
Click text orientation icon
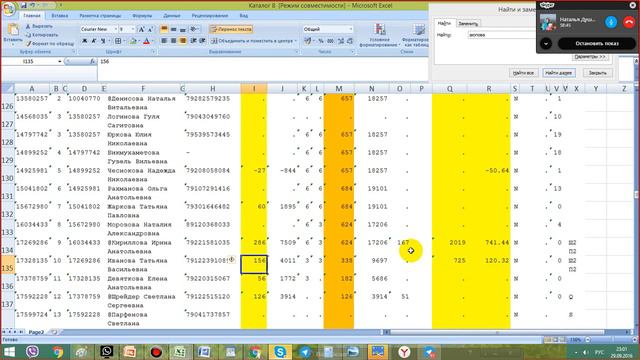(193, 29)
